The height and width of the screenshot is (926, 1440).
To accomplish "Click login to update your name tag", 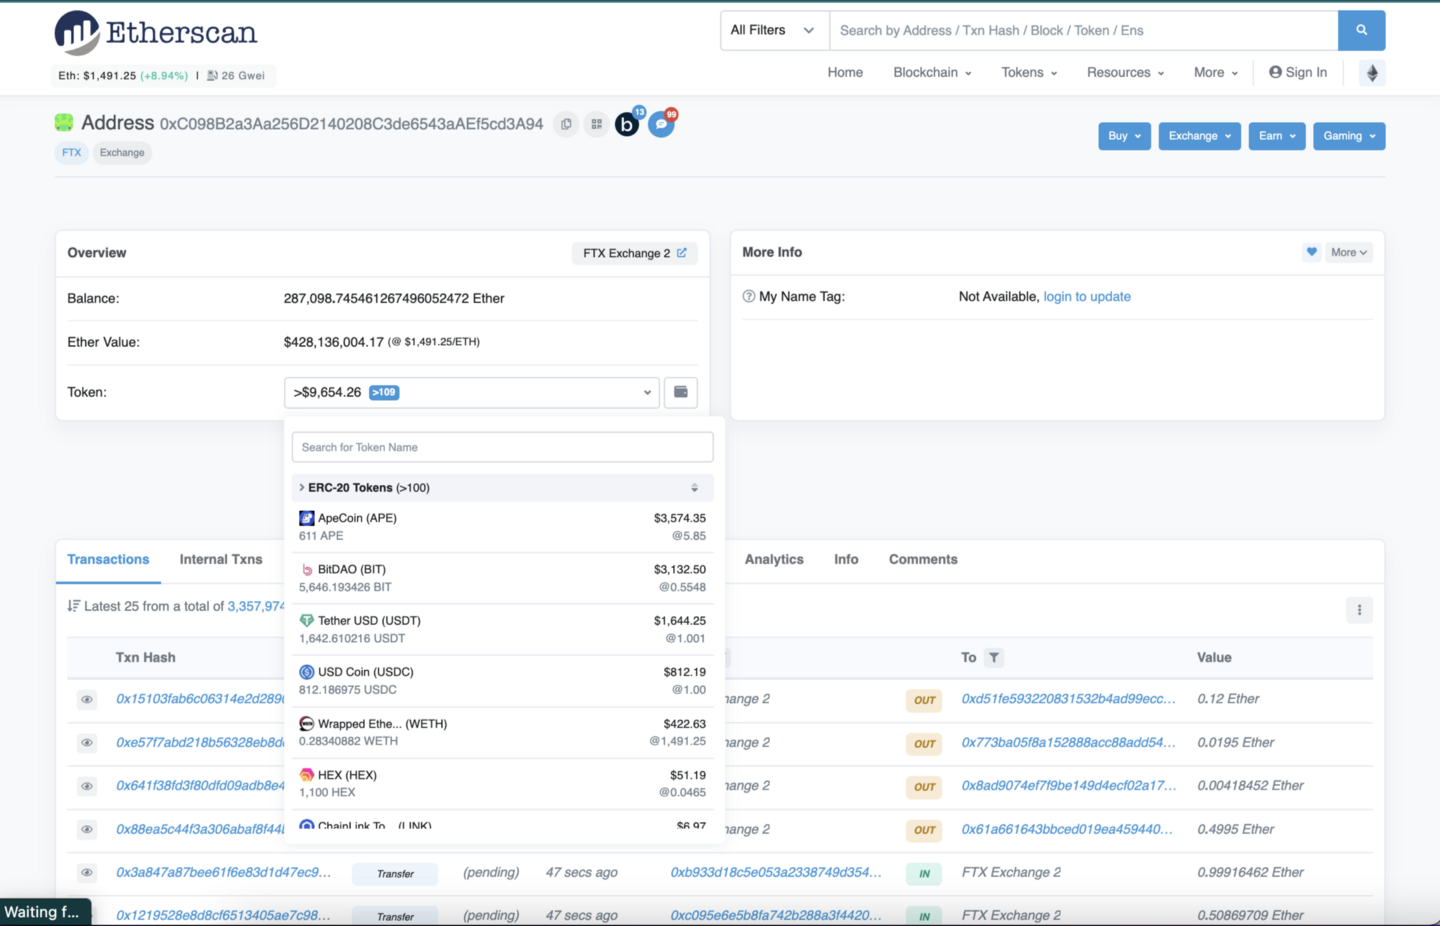I will 1087,296.
